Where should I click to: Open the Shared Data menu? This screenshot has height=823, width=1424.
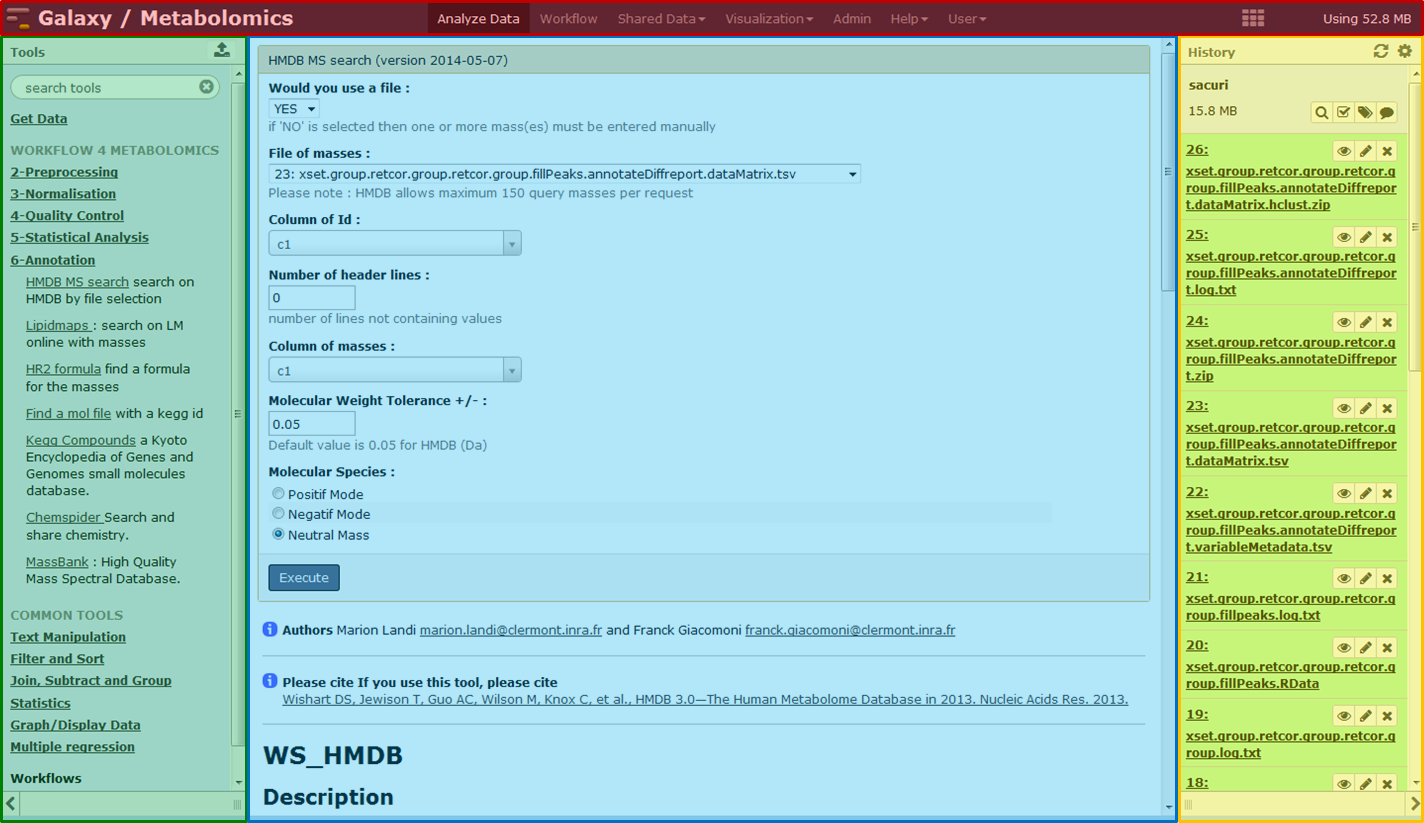click(x=660, y=19)
